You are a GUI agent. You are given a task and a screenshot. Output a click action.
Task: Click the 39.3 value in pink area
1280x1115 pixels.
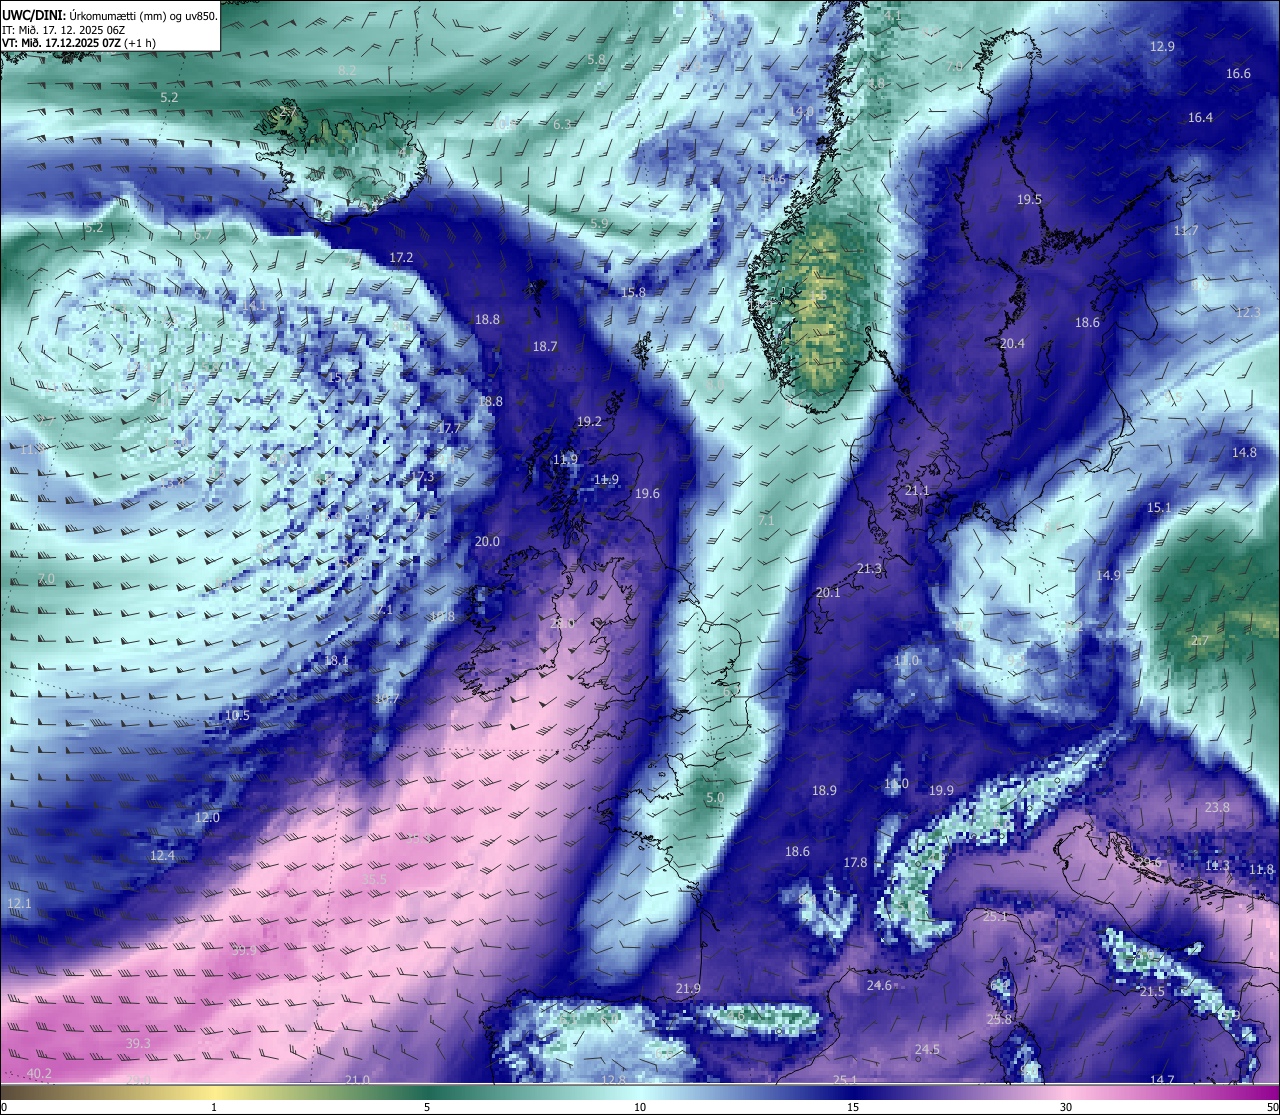[138, 1043]
